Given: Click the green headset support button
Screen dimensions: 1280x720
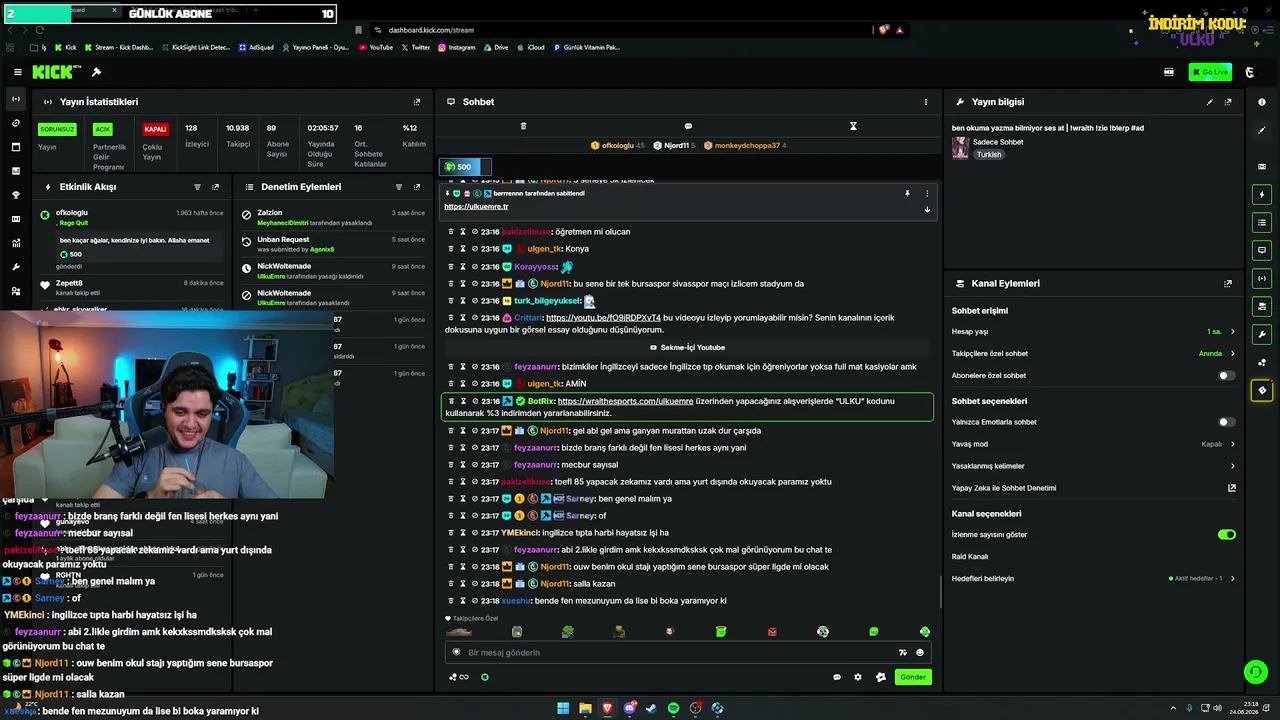Looking at the screenshot, I should point(1255,672).
